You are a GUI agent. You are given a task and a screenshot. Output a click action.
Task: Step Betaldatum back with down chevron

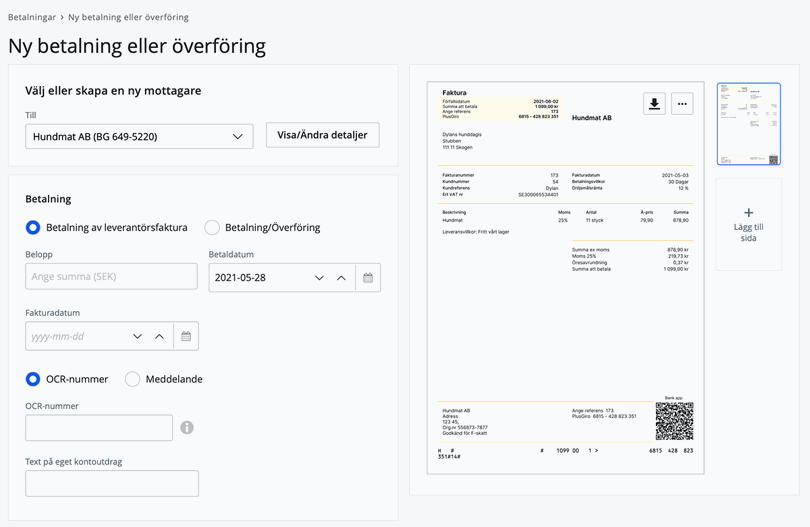tap(319, 278)
